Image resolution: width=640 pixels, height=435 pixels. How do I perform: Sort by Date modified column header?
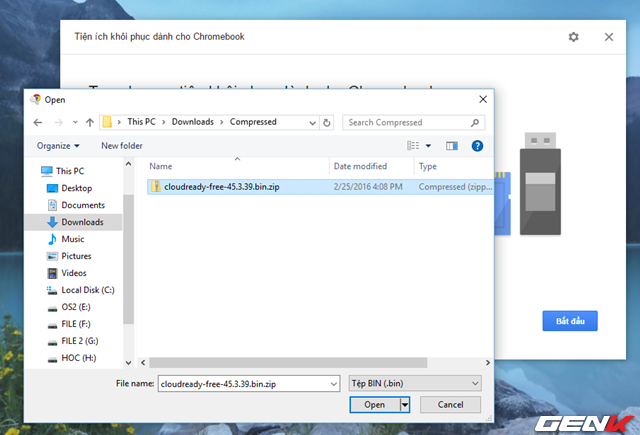click(x=360, y=166)
